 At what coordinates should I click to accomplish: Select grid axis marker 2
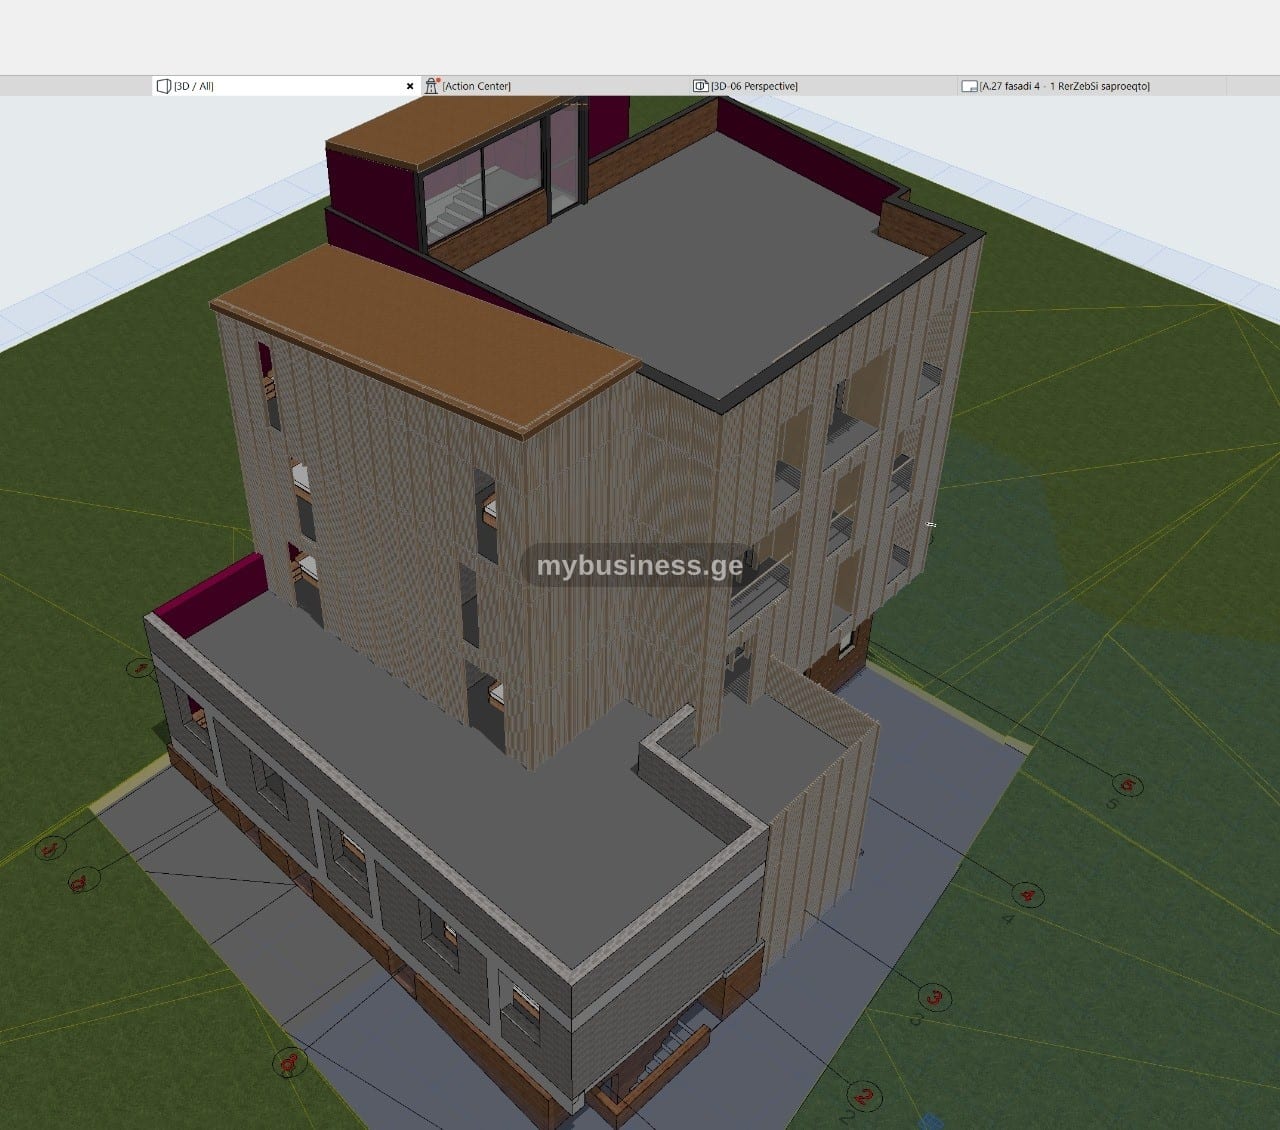pyautogui.click(x=865, y=1096)
